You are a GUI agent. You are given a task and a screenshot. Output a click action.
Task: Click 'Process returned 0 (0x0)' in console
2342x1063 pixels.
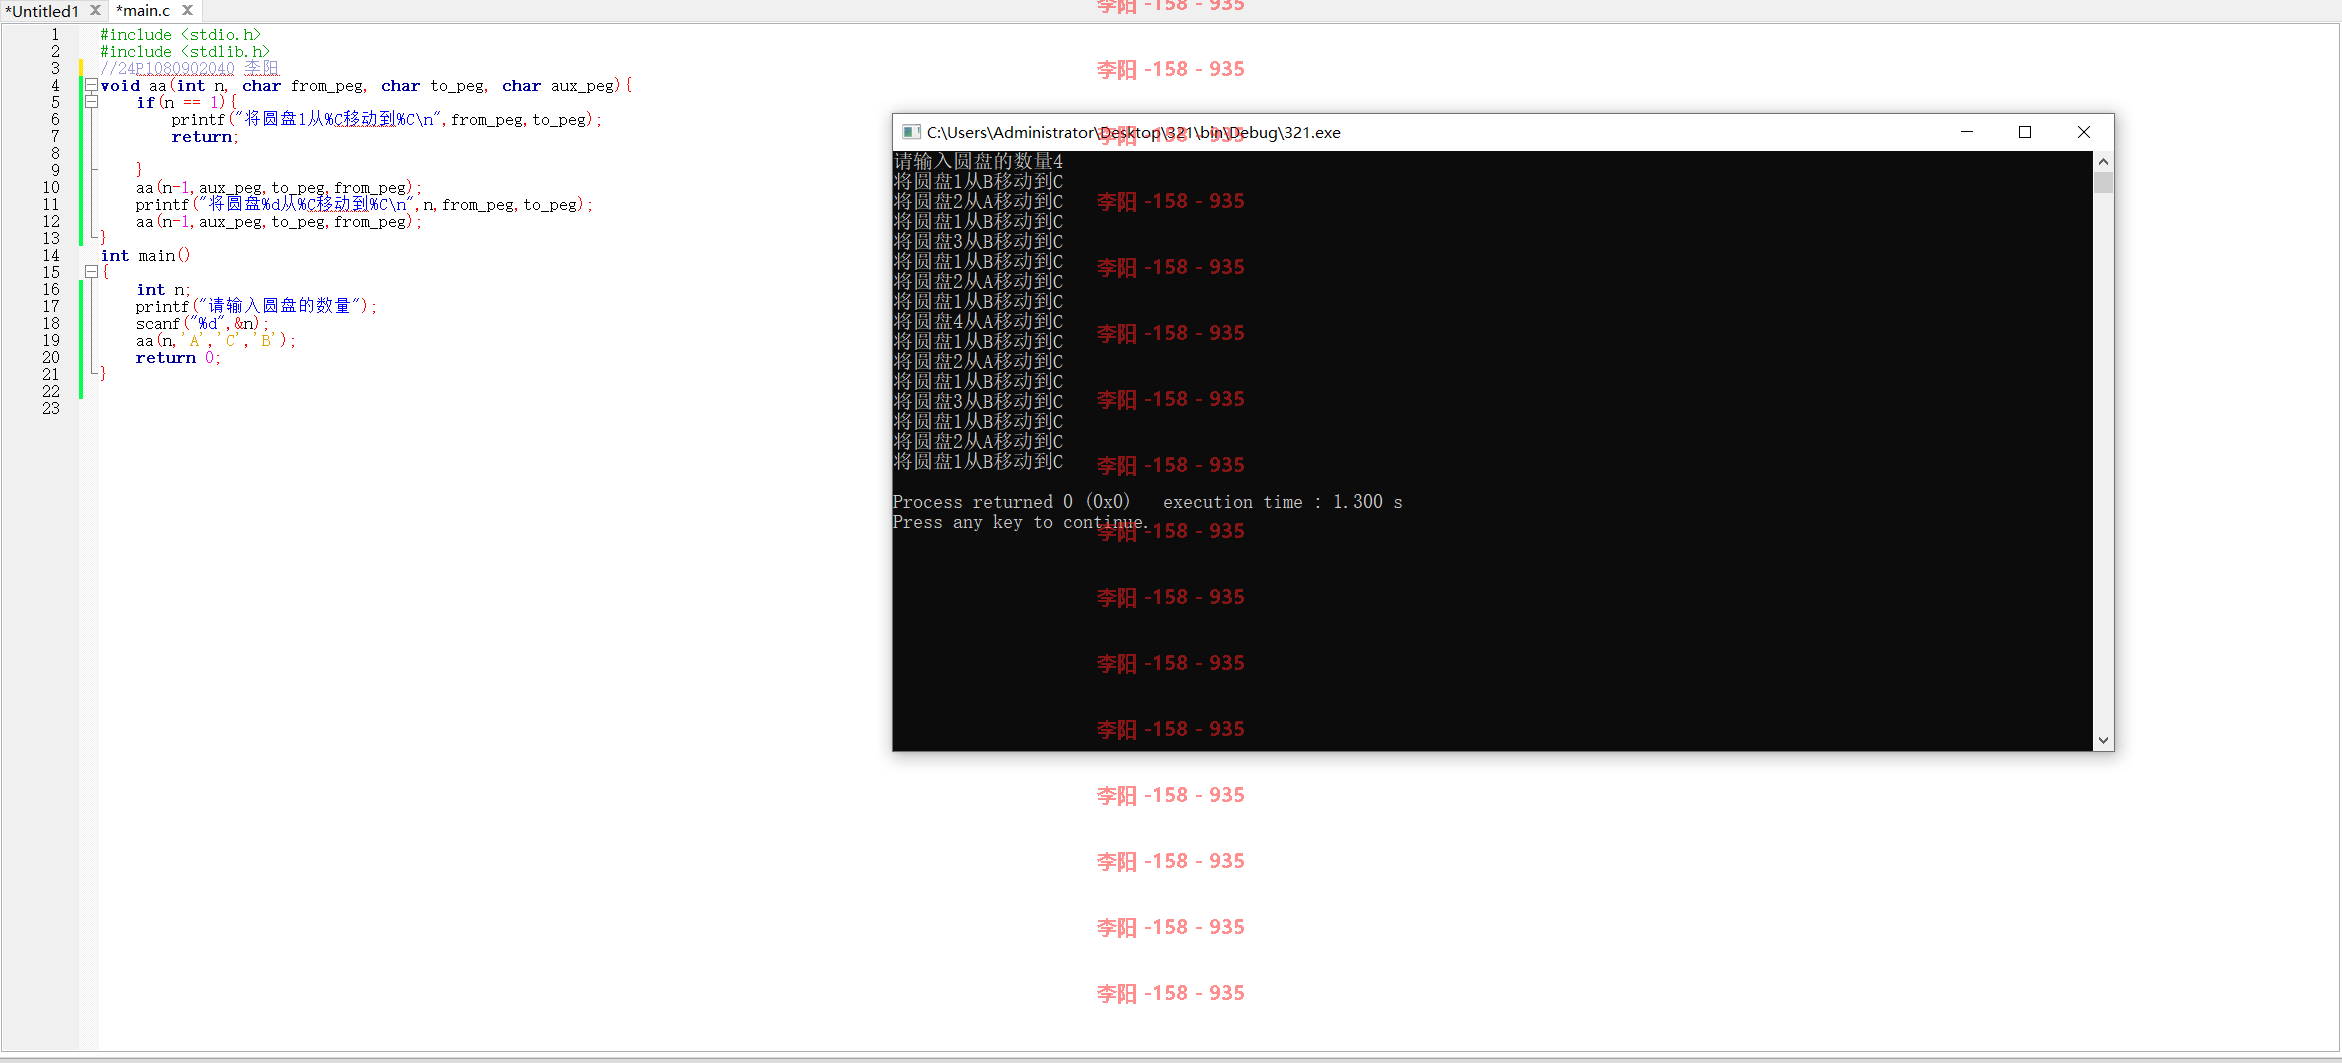click(1011, 502)
